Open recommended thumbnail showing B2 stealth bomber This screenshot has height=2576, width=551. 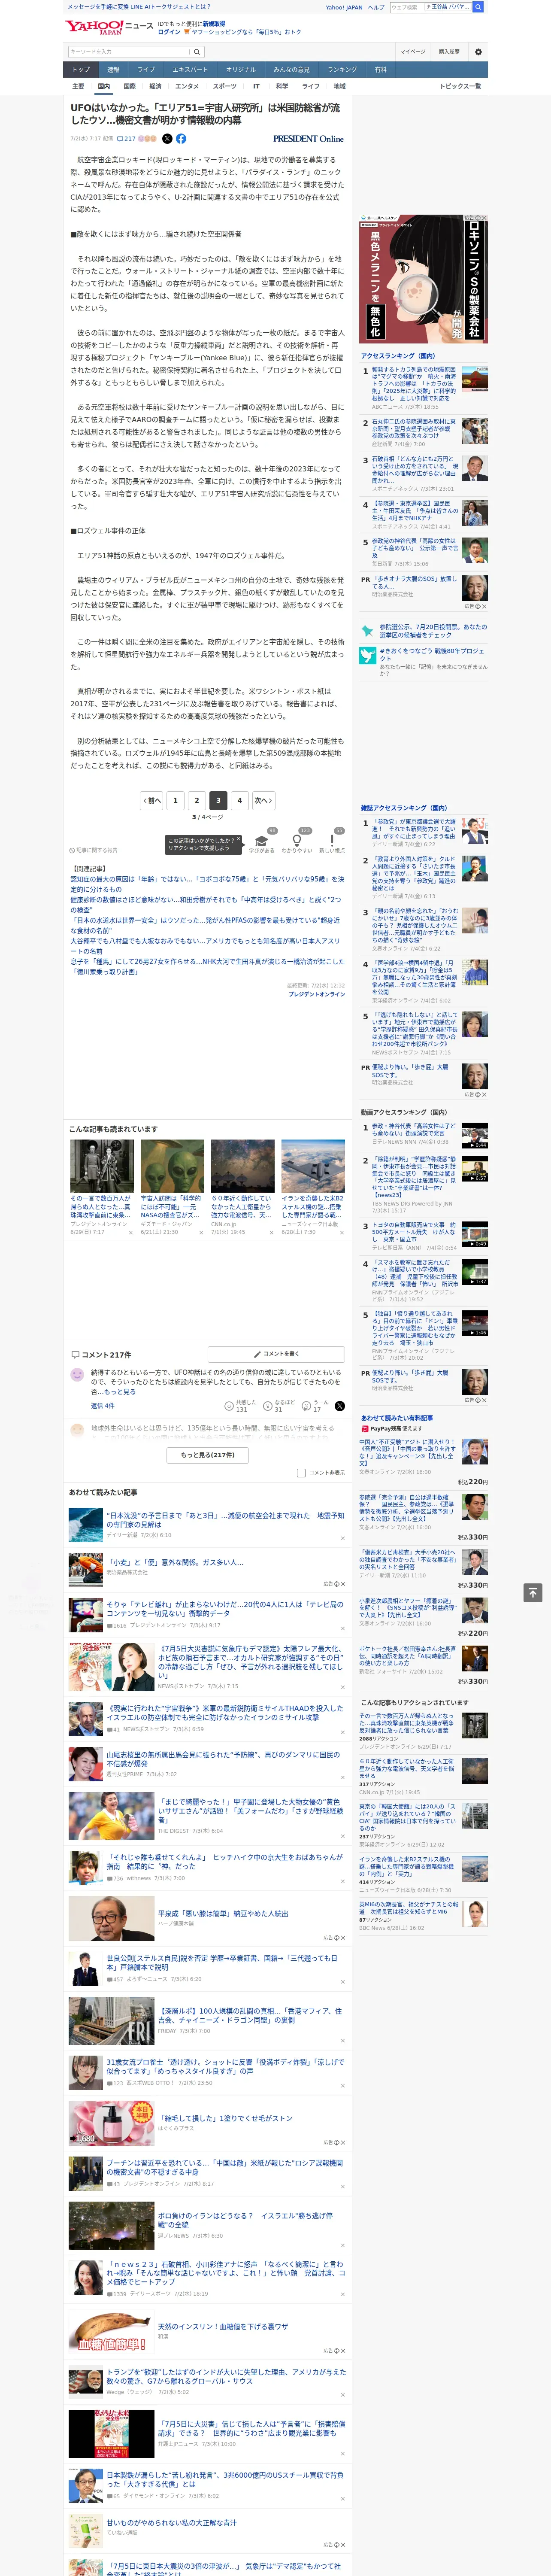pyautogui.click(x=313, y=1166)
